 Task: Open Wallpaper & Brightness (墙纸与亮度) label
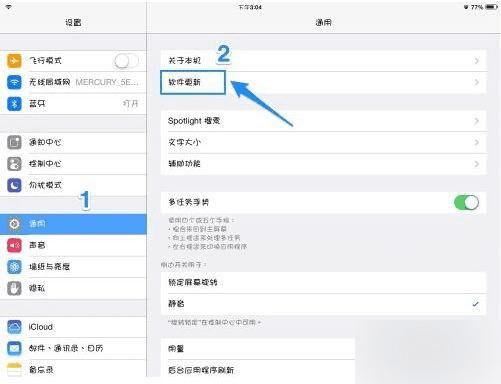tap(49, 267)
